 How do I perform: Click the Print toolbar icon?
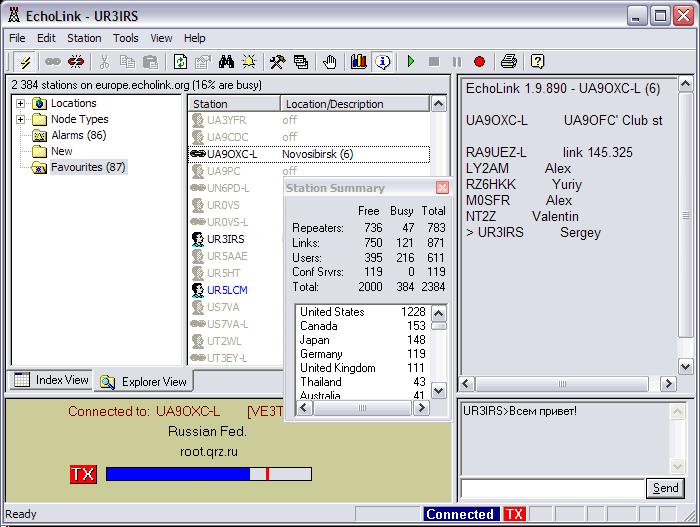(x=509, y=62)
